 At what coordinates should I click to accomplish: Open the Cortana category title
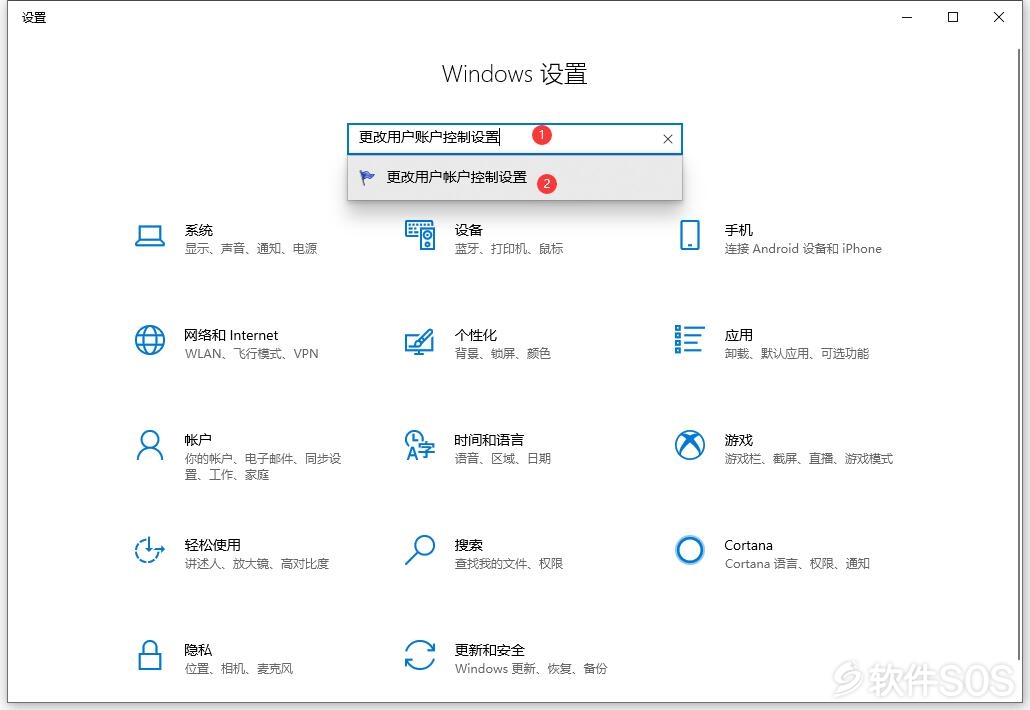[748, 545]
